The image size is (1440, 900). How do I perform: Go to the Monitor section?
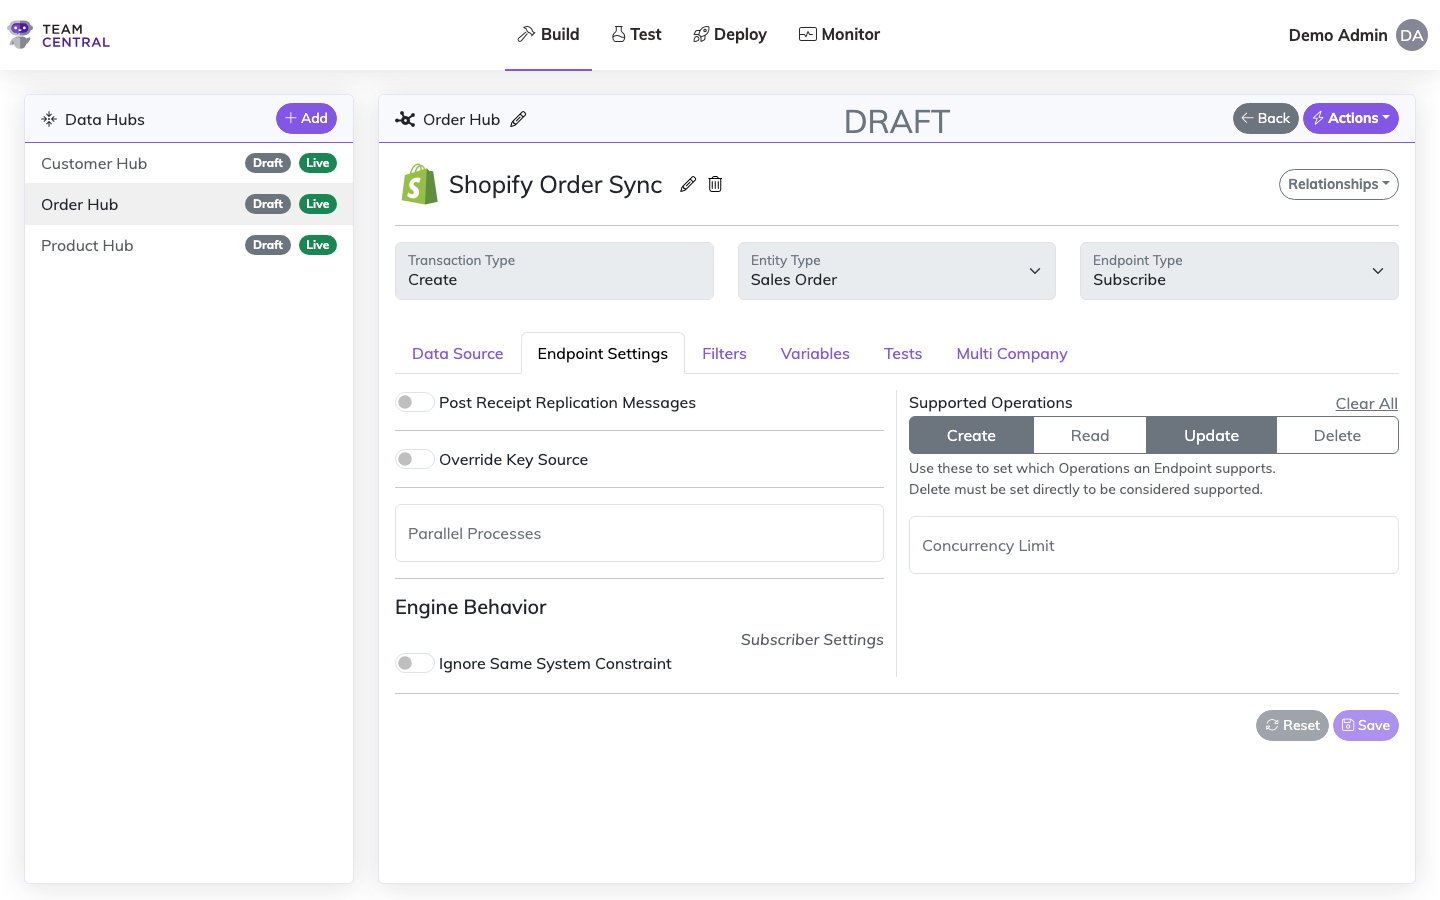839,35
